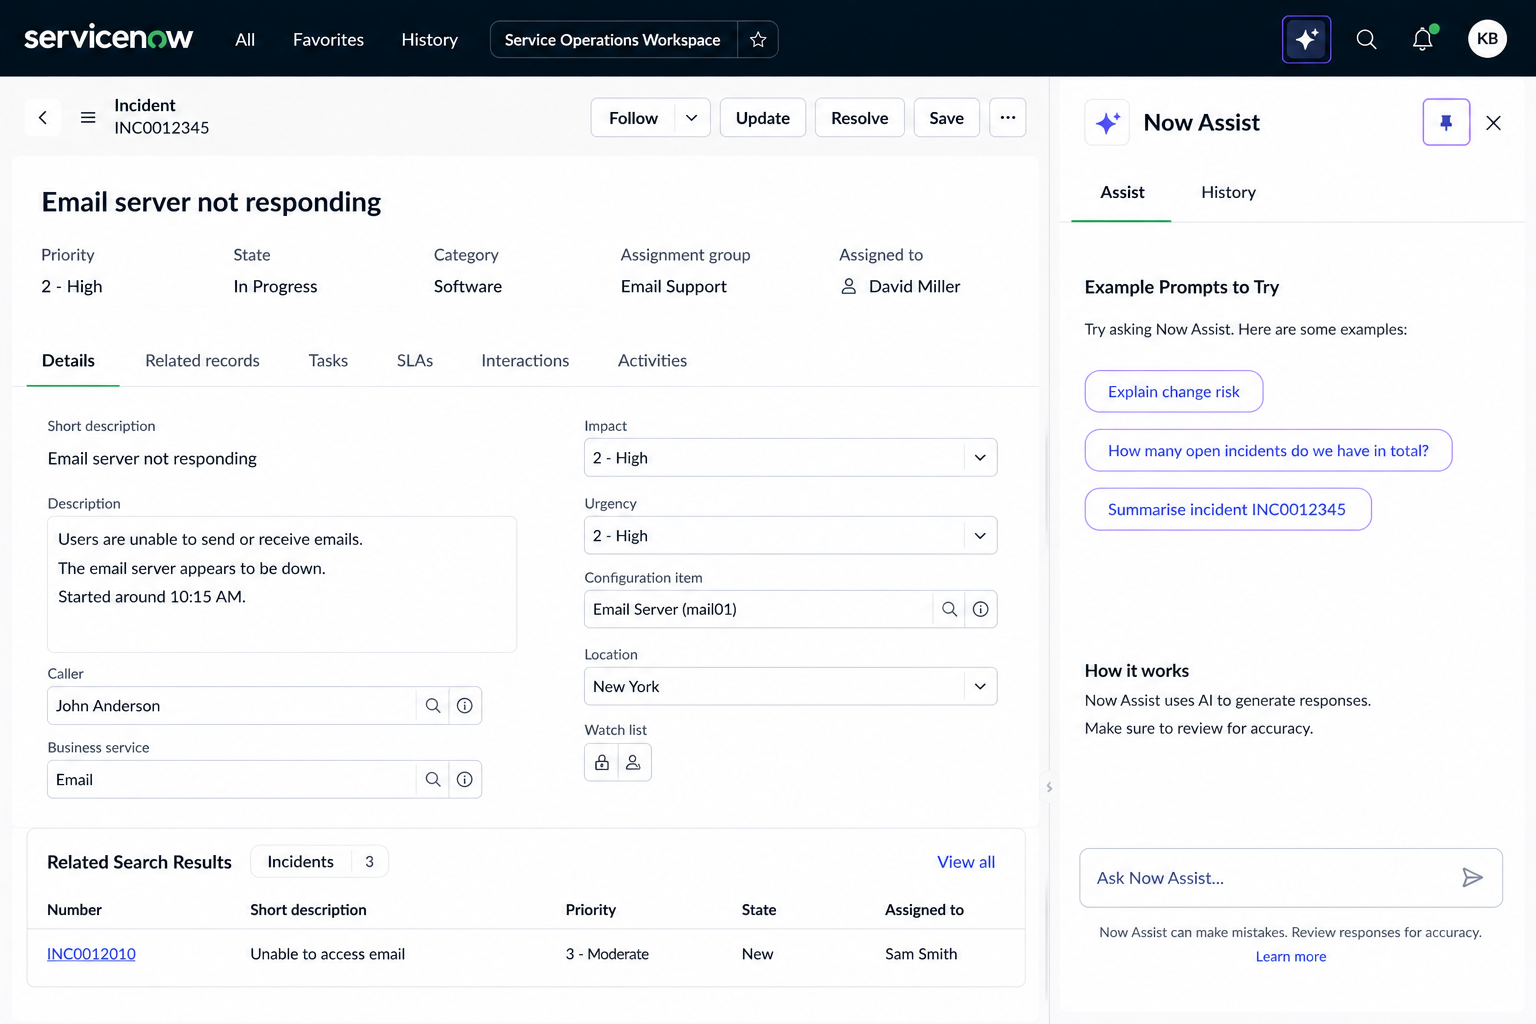Open incident INC0012010 link
This screenshot has width=1536, height=1024.
coord(91,954)
